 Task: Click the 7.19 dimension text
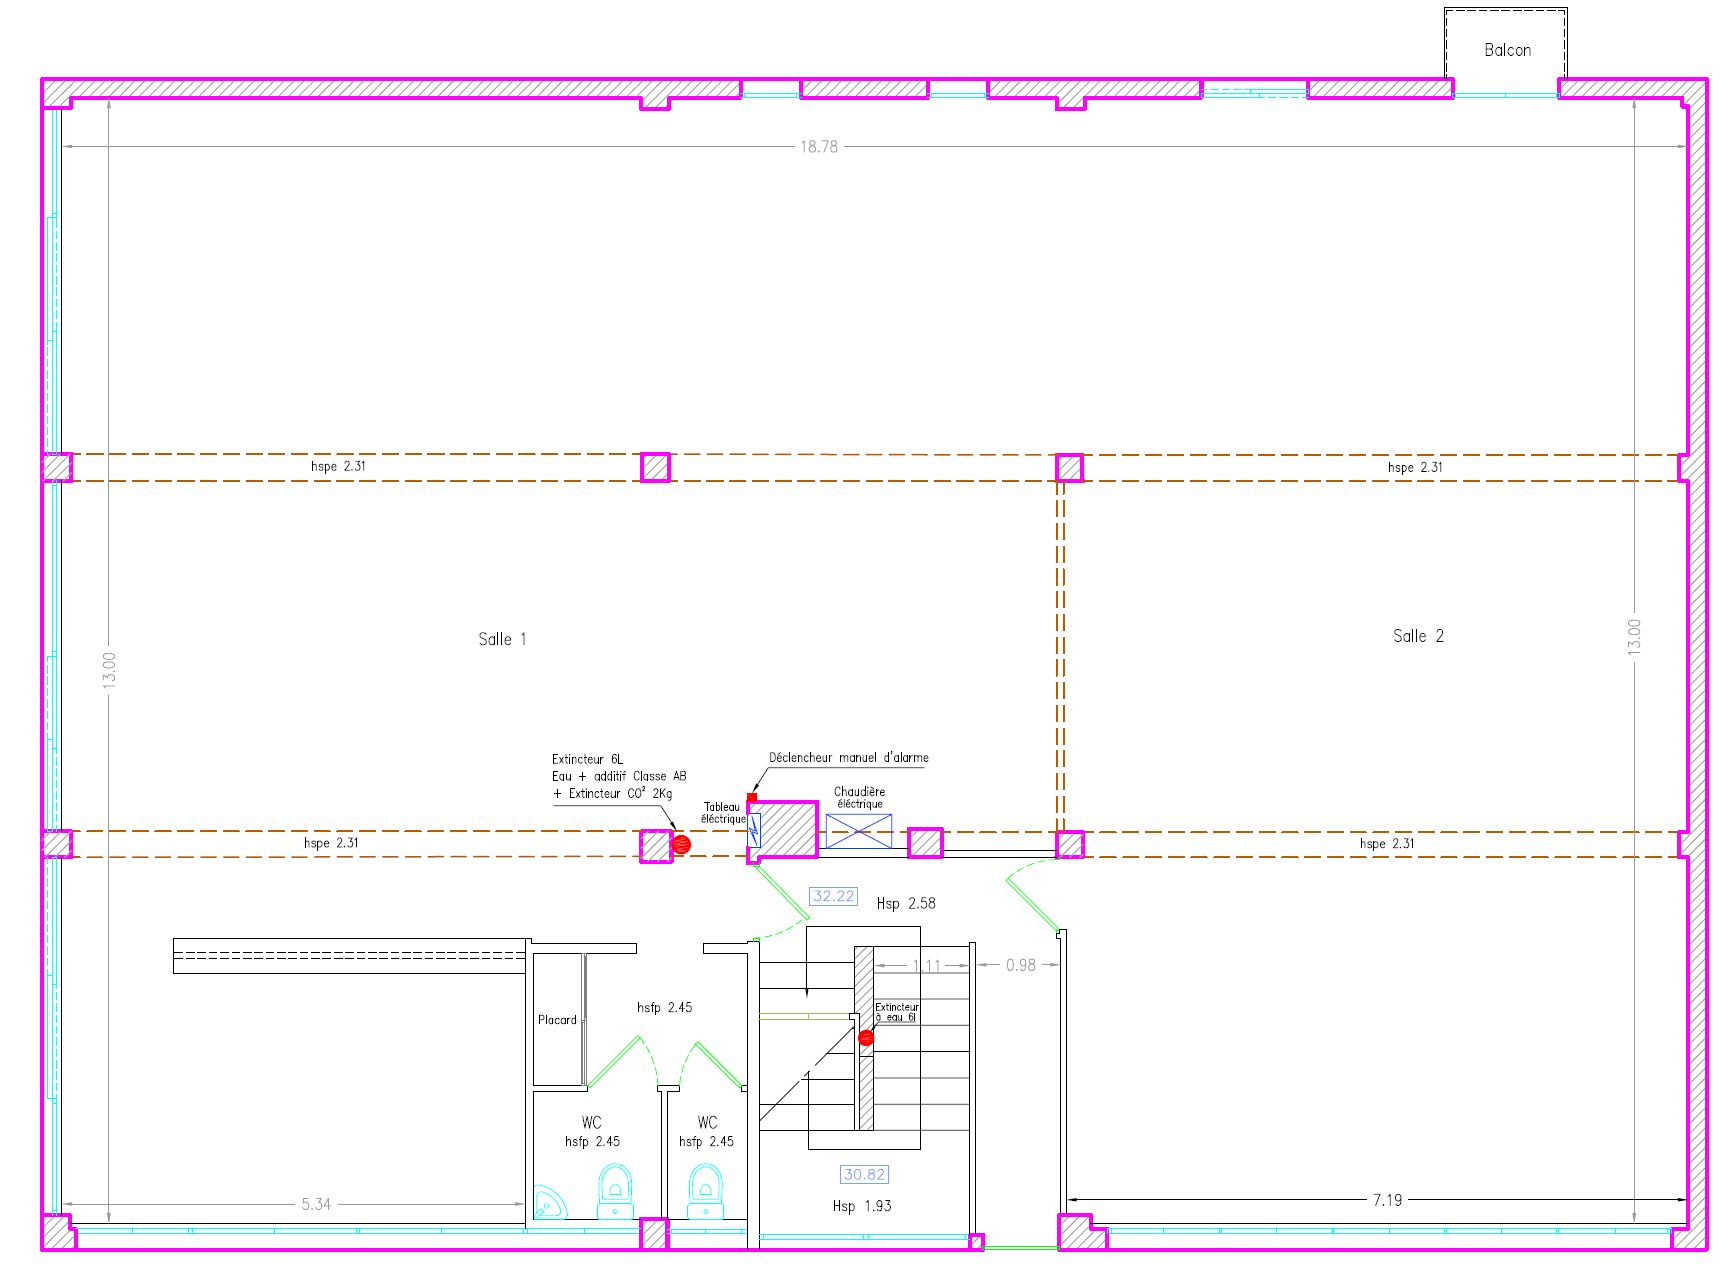(1387, 1200)
